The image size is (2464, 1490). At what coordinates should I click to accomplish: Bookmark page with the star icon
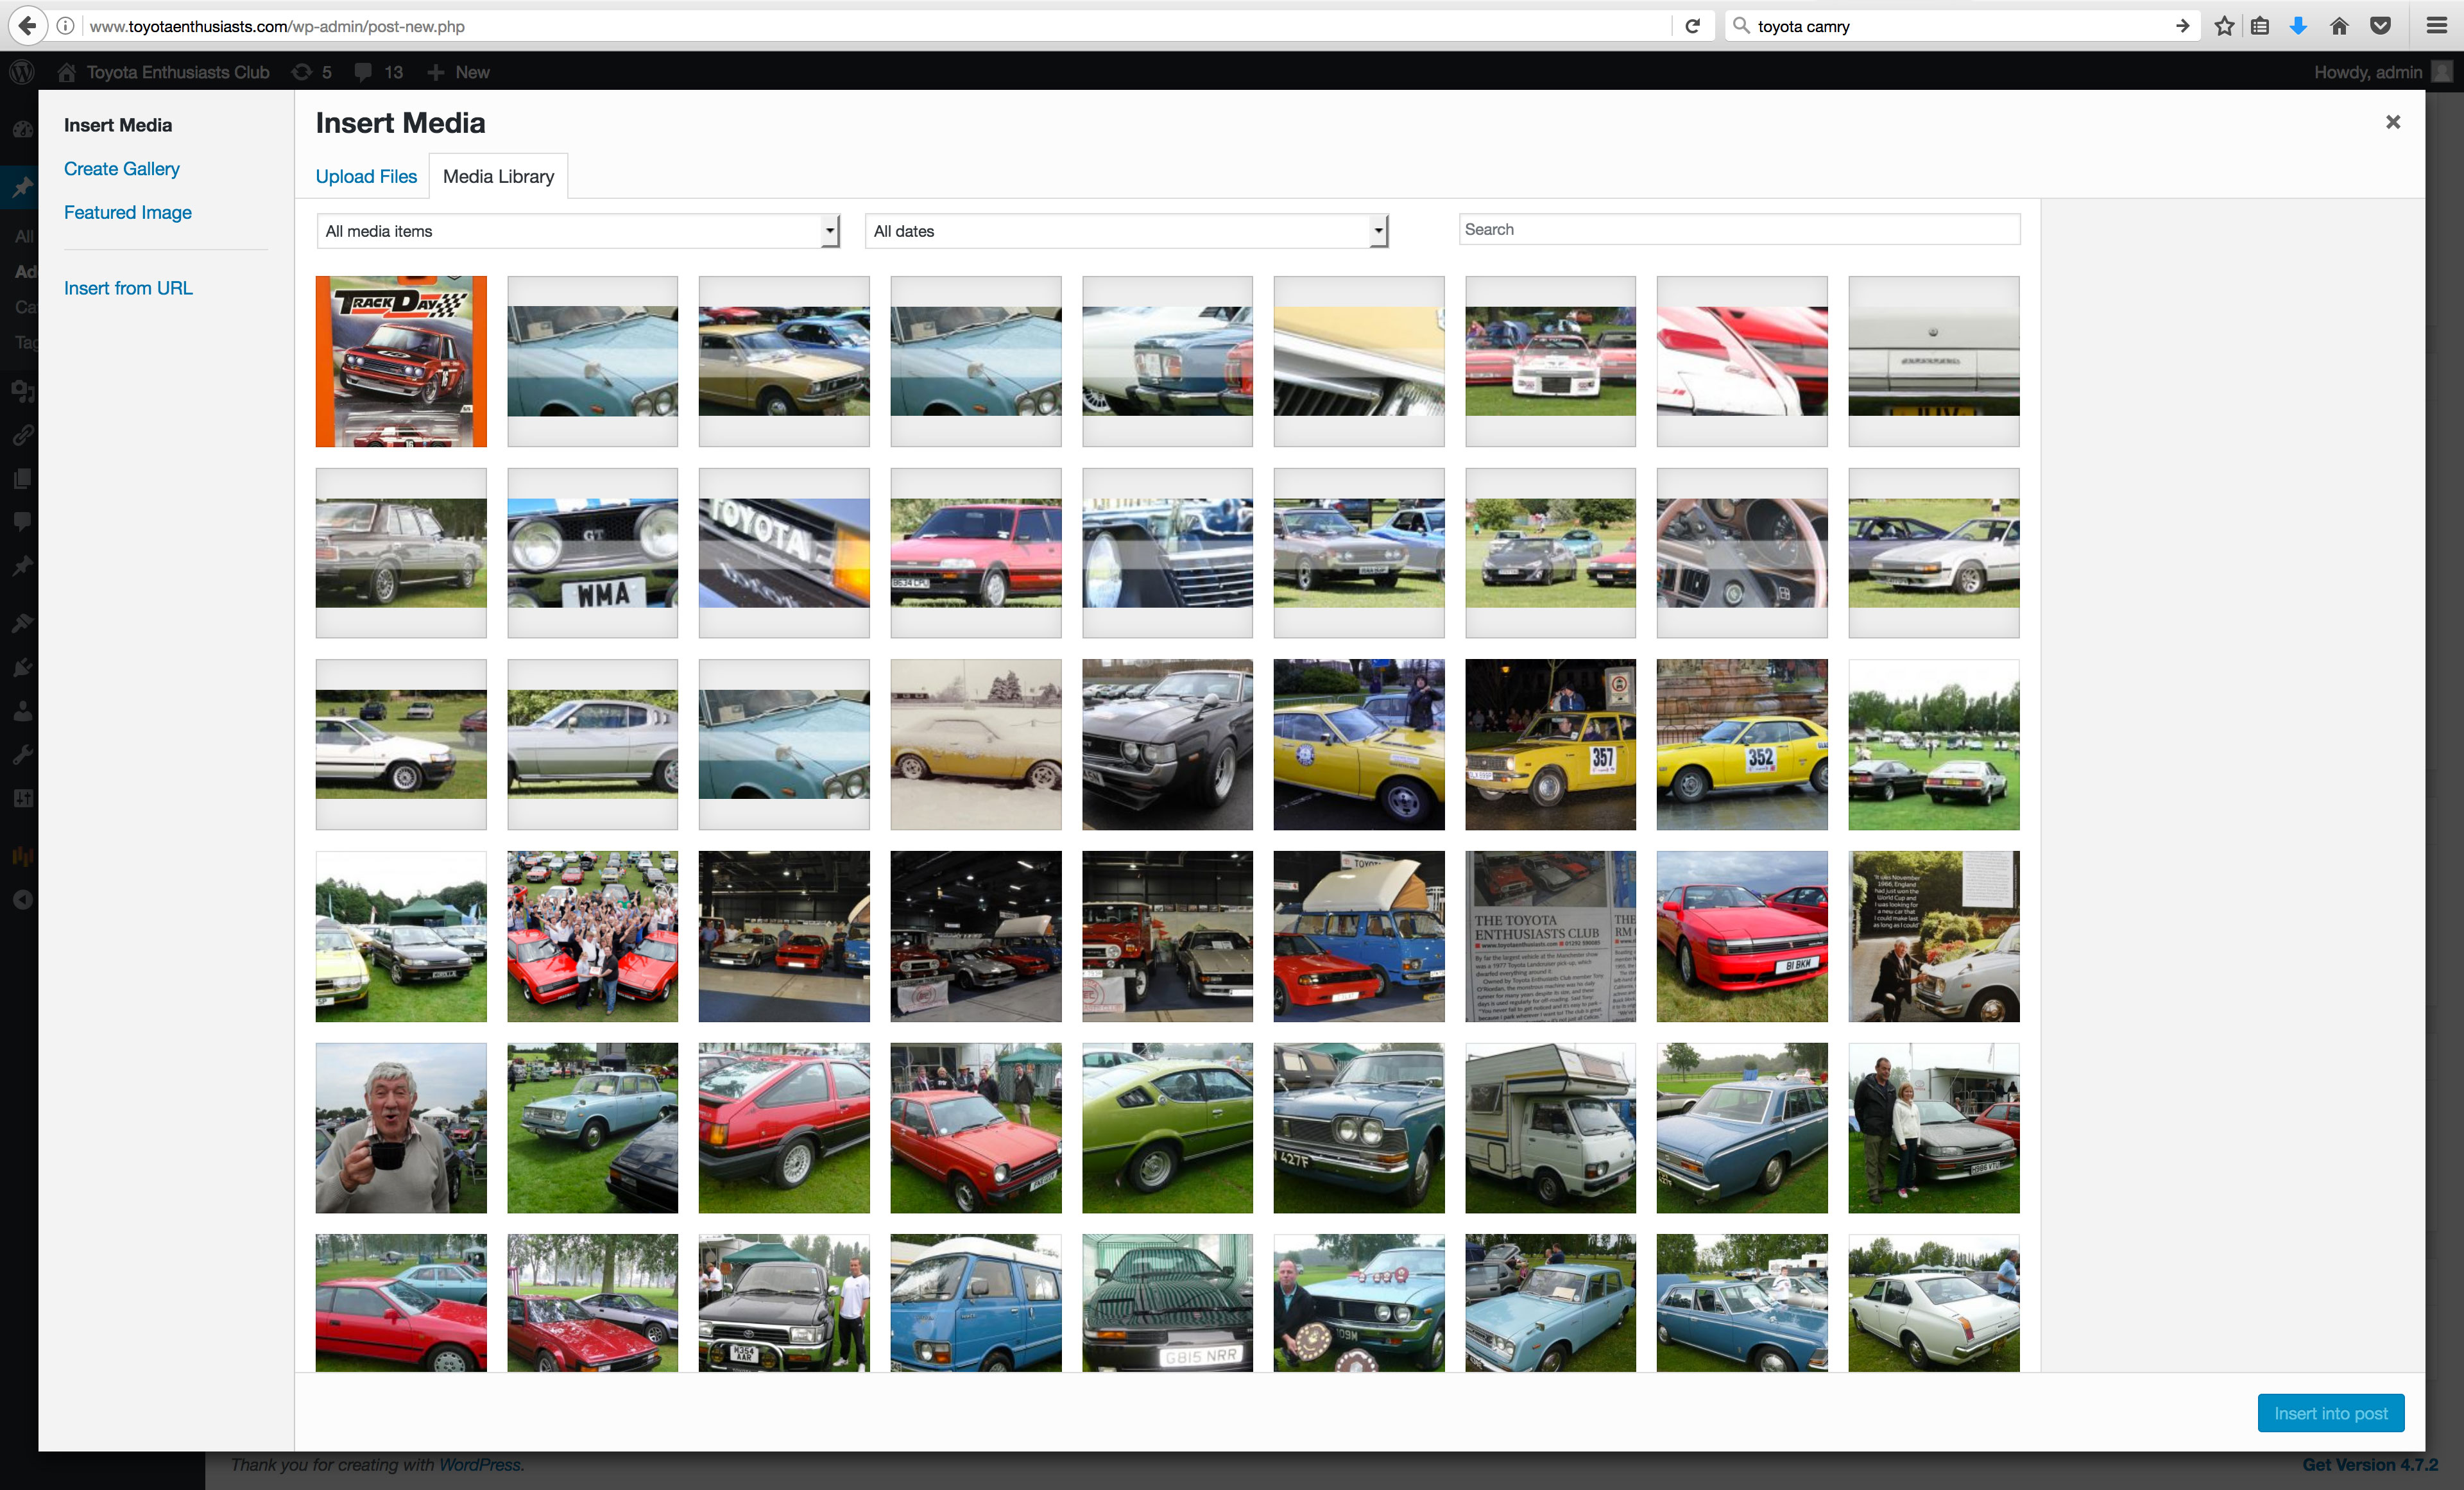click(2223, 26)
